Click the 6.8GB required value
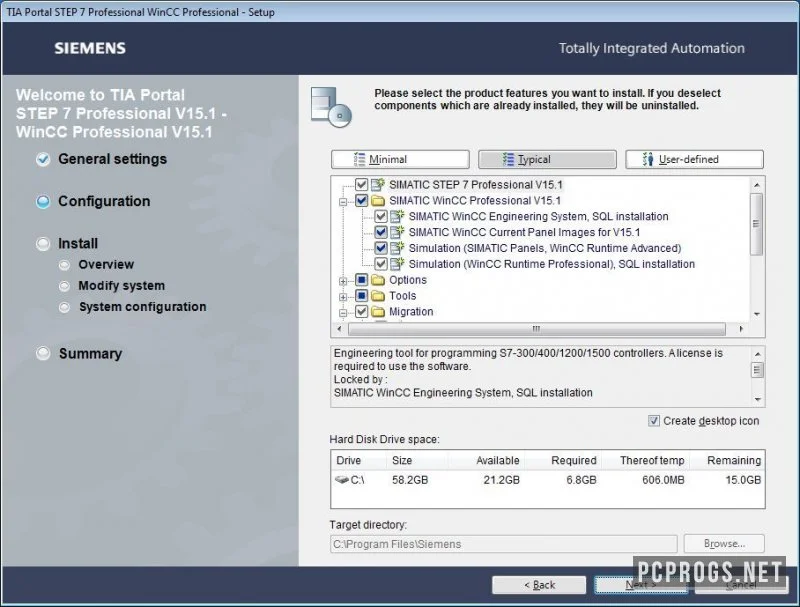800x607 pixels. tap(581, 480)
